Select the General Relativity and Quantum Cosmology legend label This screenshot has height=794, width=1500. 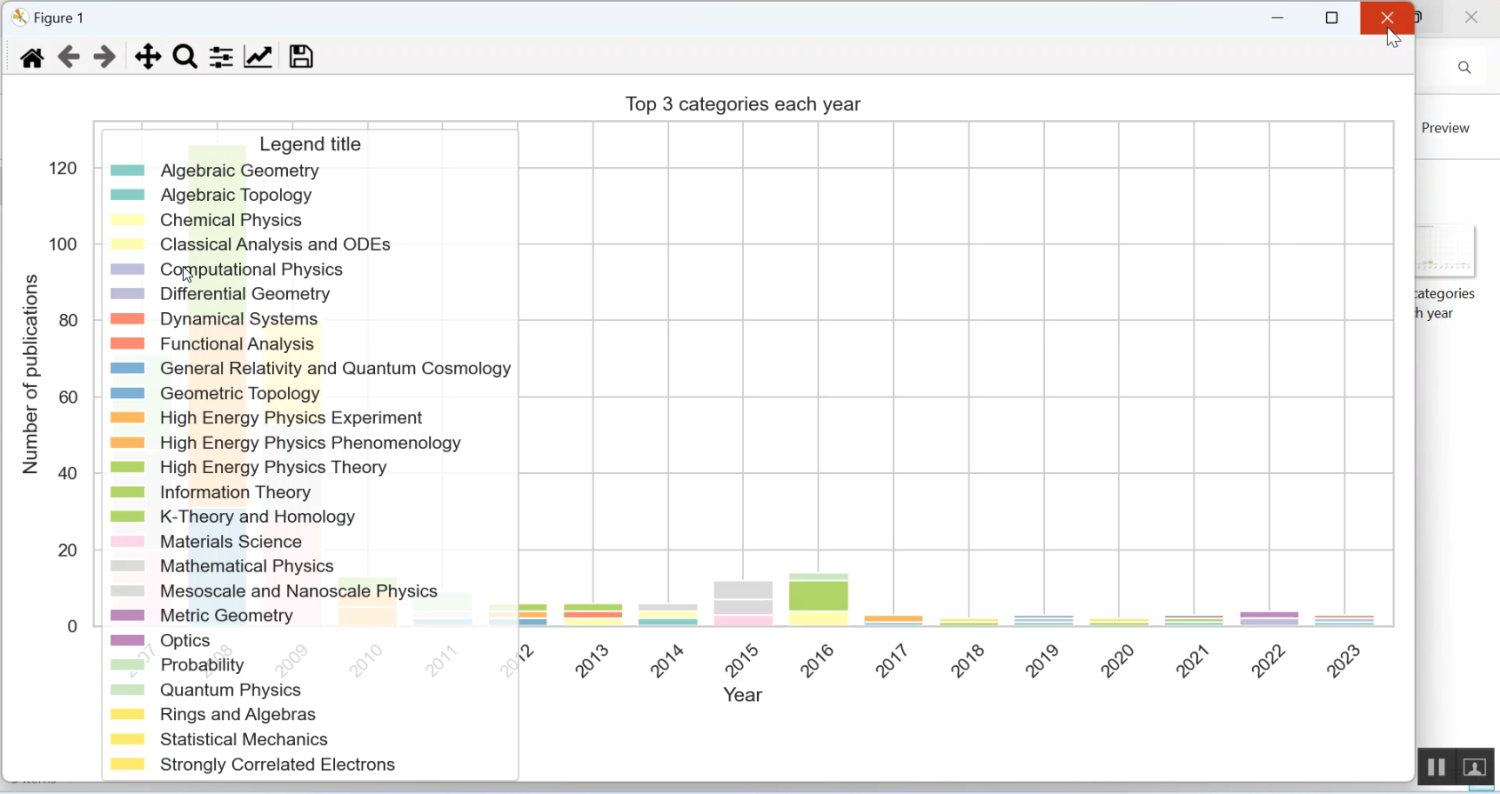[x=335, y=368]
